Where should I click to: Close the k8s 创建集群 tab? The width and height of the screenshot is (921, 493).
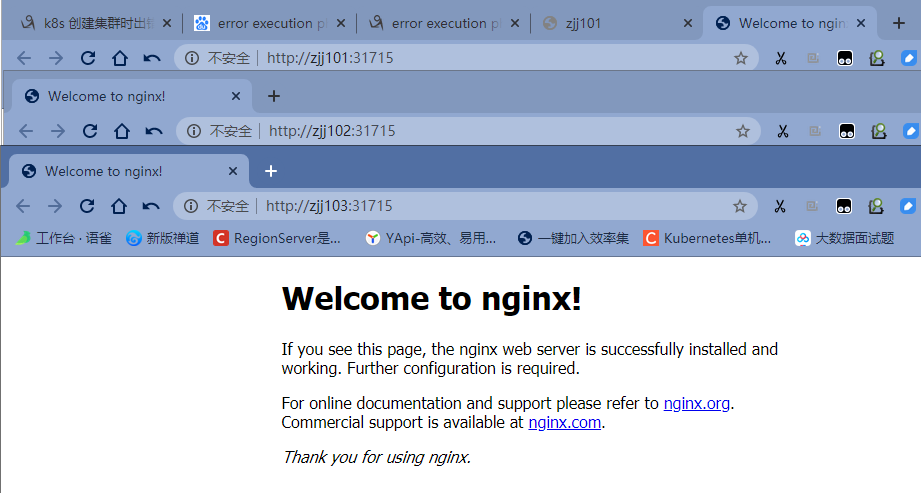(x=167, y=23)
